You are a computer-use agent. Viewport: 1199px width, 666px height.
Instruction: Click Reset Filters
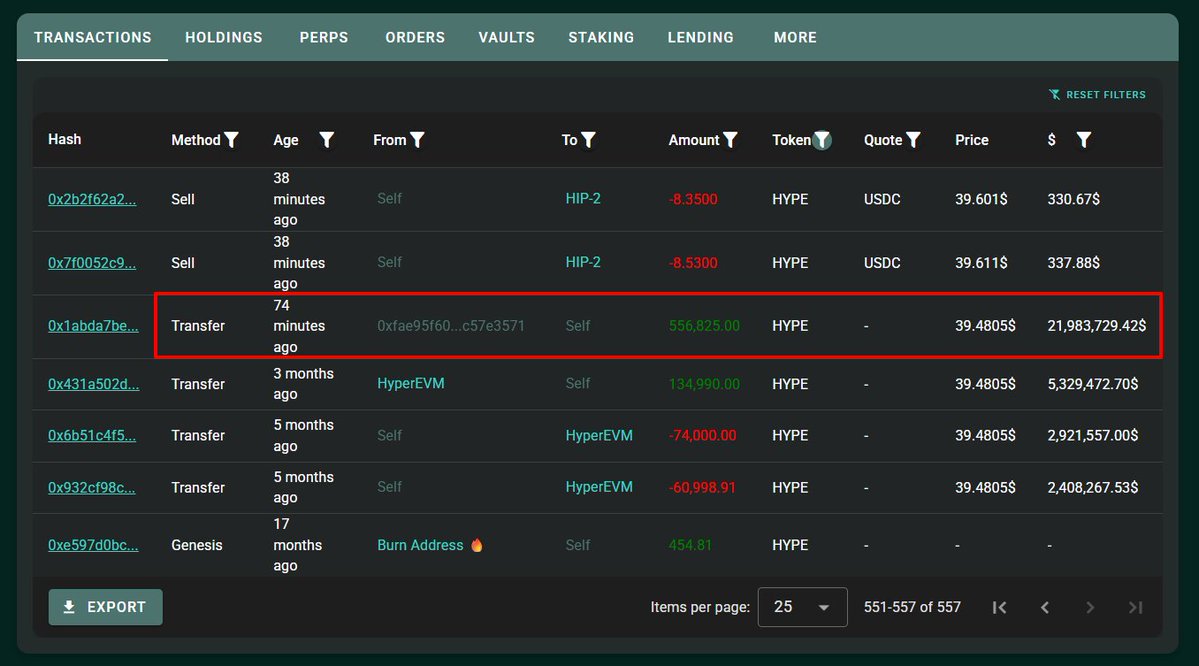(x=1097, y=95)
